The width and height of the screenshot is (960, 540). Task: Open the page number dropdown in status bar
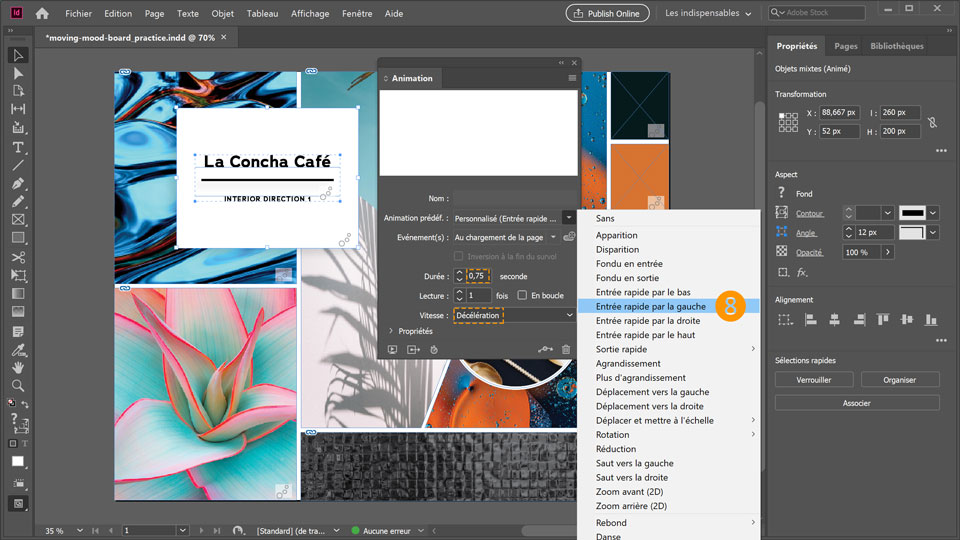pyautogui.click(x=182, y=531)
